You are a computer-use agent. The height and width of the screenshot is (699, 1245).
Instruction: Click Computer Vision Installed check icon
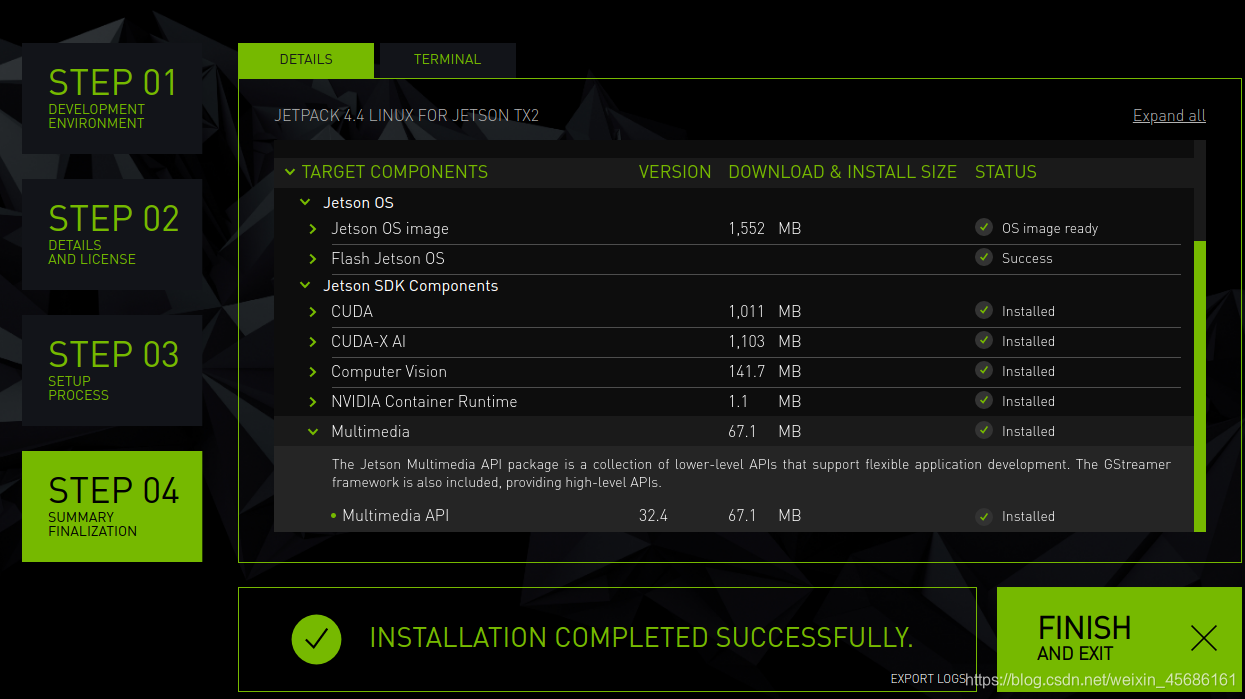984,370
